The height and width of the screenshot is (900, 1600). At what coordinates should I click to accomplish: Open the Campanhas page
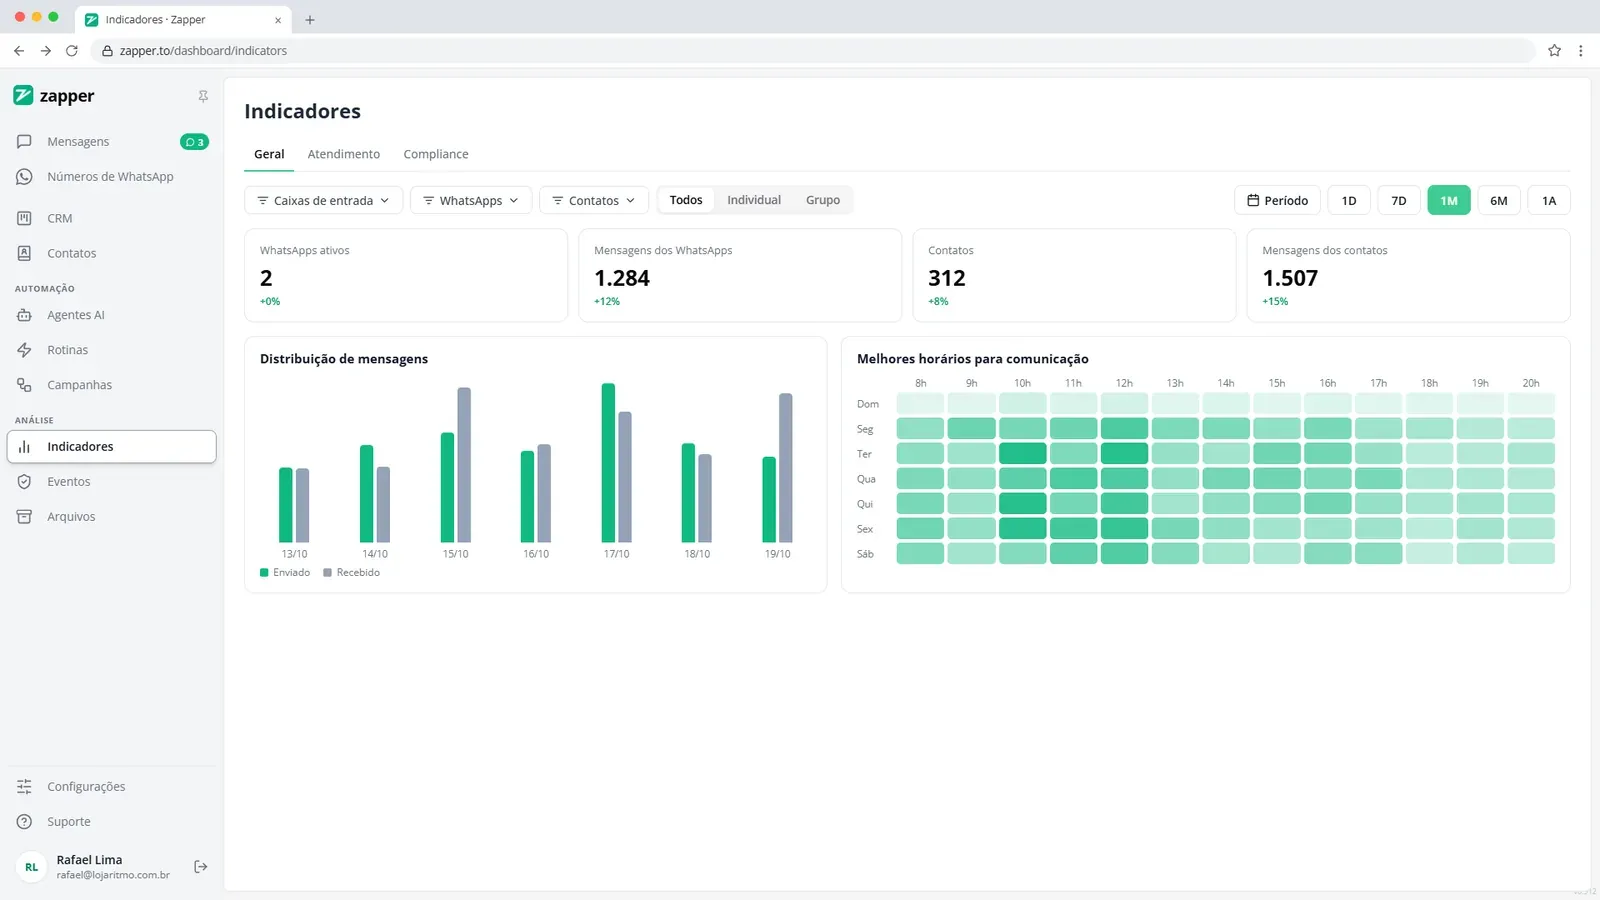click(x=111, y=385)
